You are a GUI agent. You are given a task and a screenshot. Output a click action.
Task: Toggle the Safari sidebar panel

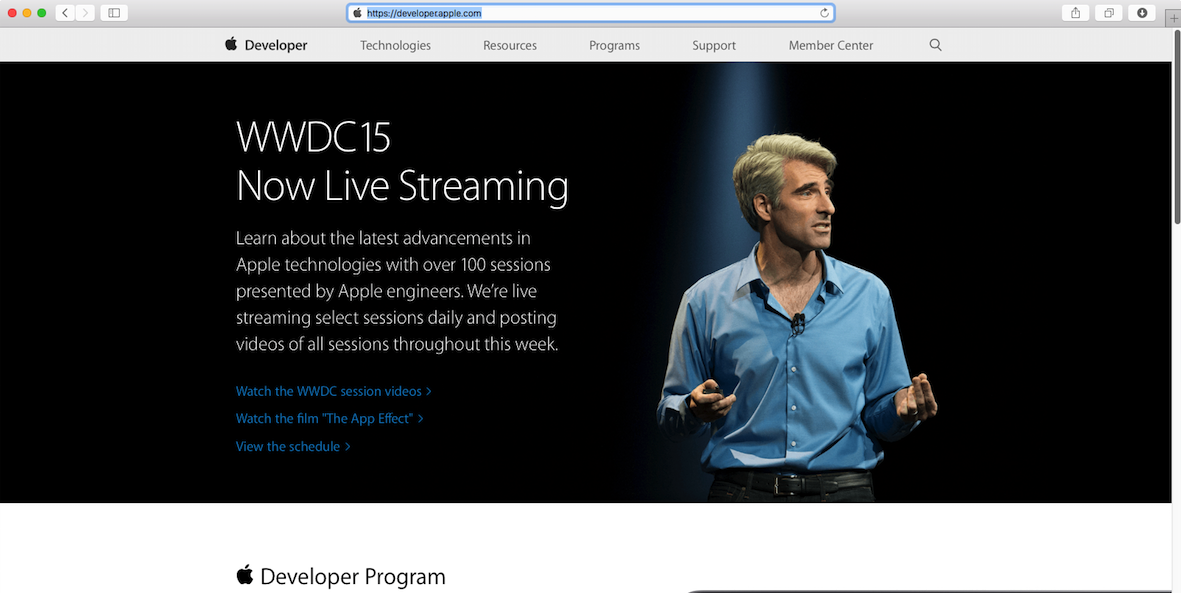coord(114,13)
